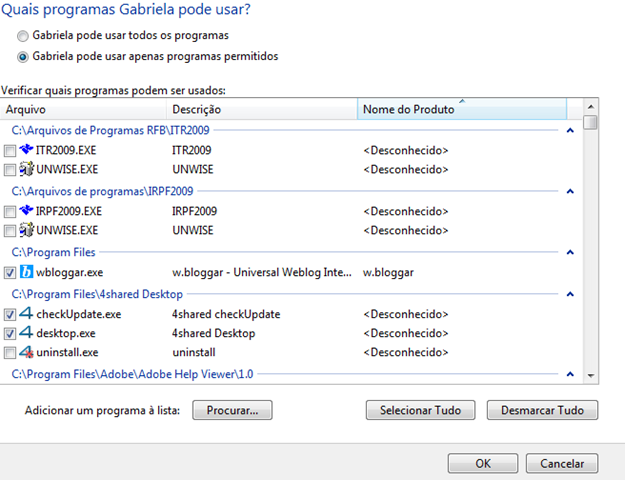
Task: Uncheck the wbloggar.exe checkbox
Action: coord(10,273)
